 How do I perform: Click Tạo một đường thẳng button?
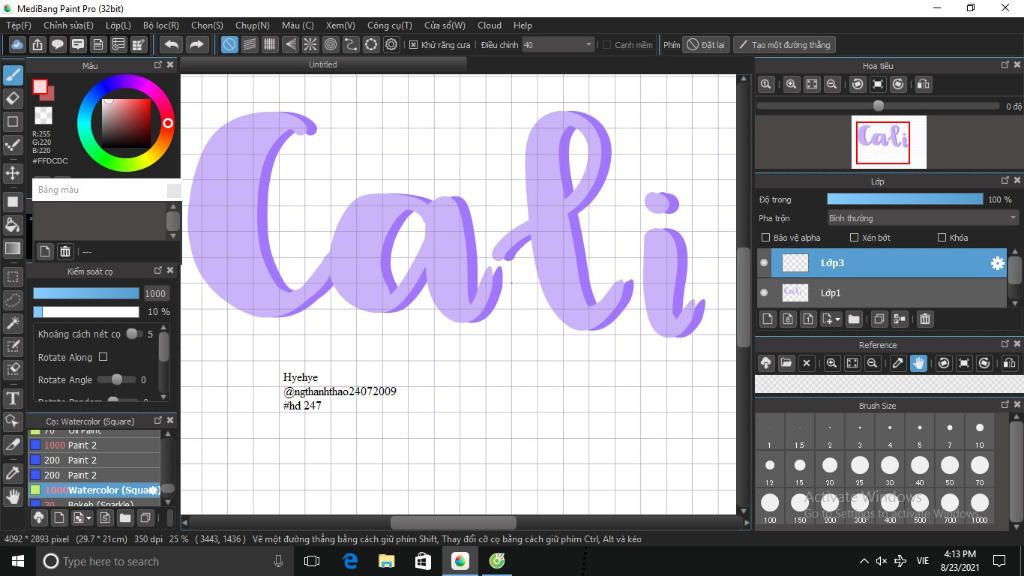tap(784, 45)
